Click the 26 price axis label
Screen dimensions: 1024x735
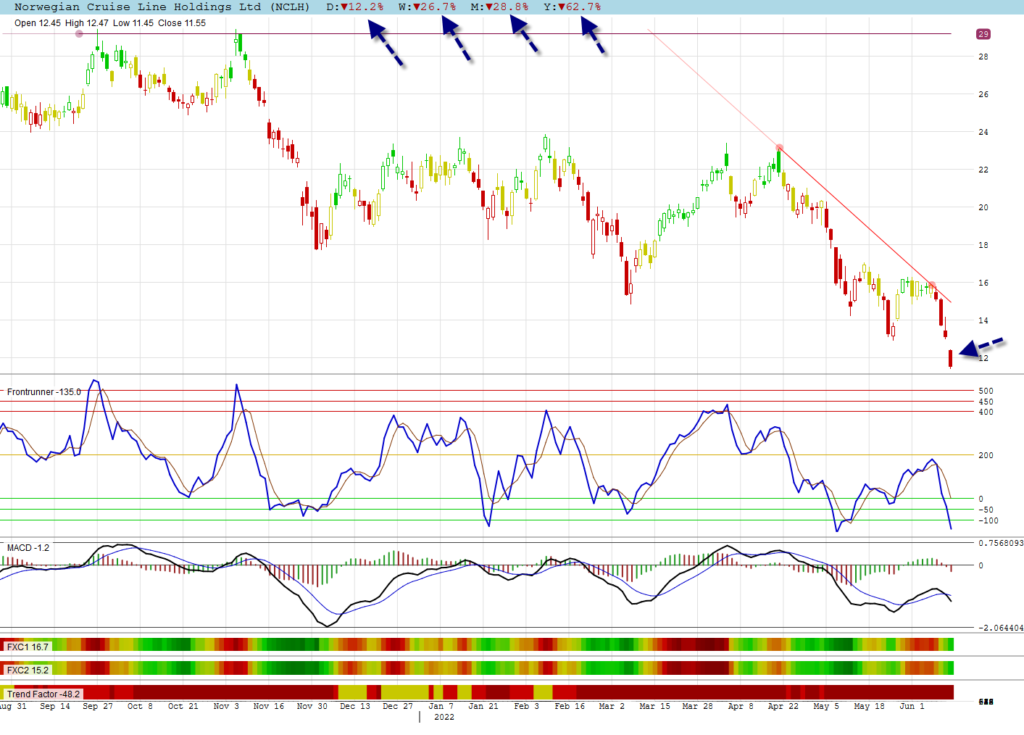click(x=983, y=94)
